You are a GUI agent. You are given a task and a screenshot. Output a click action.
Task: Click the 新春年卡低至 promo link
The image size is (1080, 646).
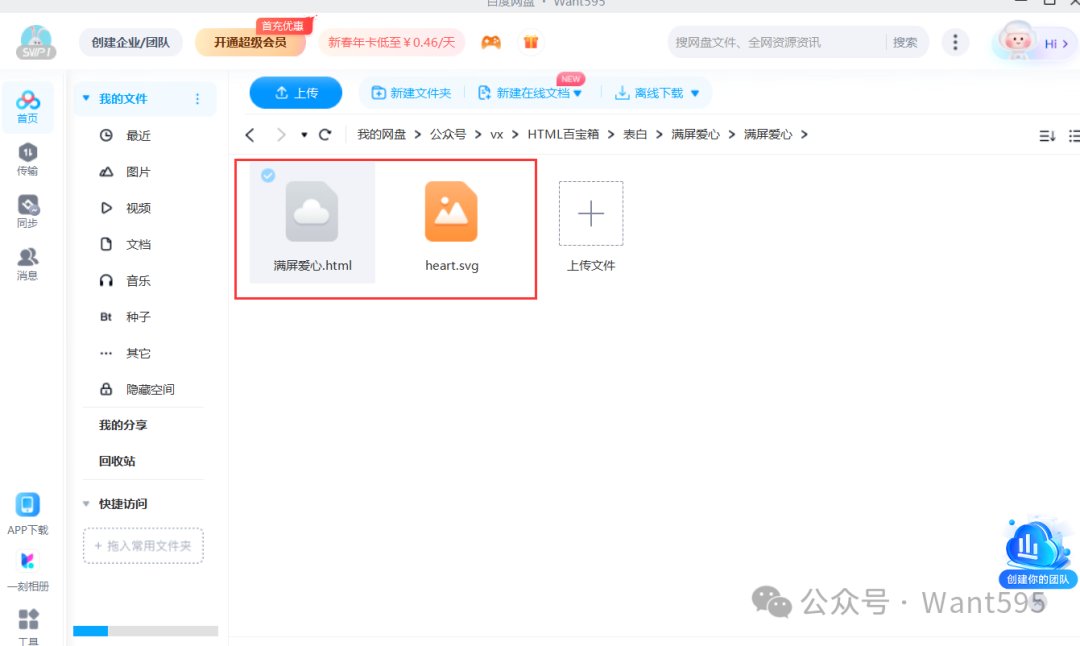(391, 43)
